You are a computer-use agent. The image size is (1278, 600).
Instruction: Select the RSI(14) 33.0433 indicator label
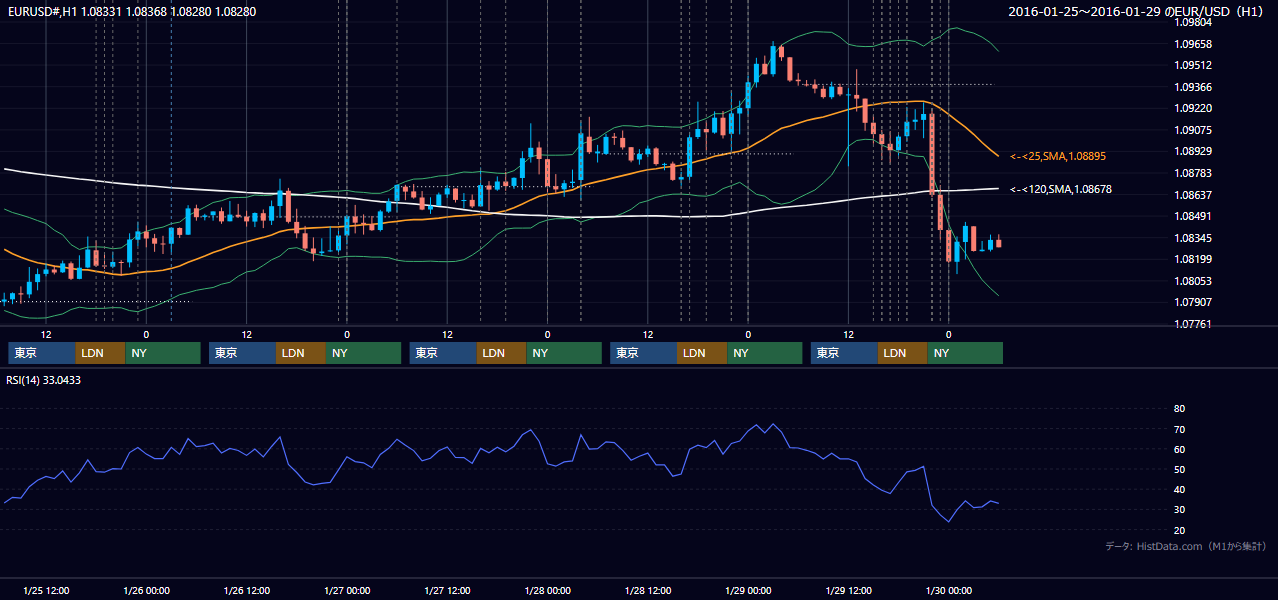point(44,380)
